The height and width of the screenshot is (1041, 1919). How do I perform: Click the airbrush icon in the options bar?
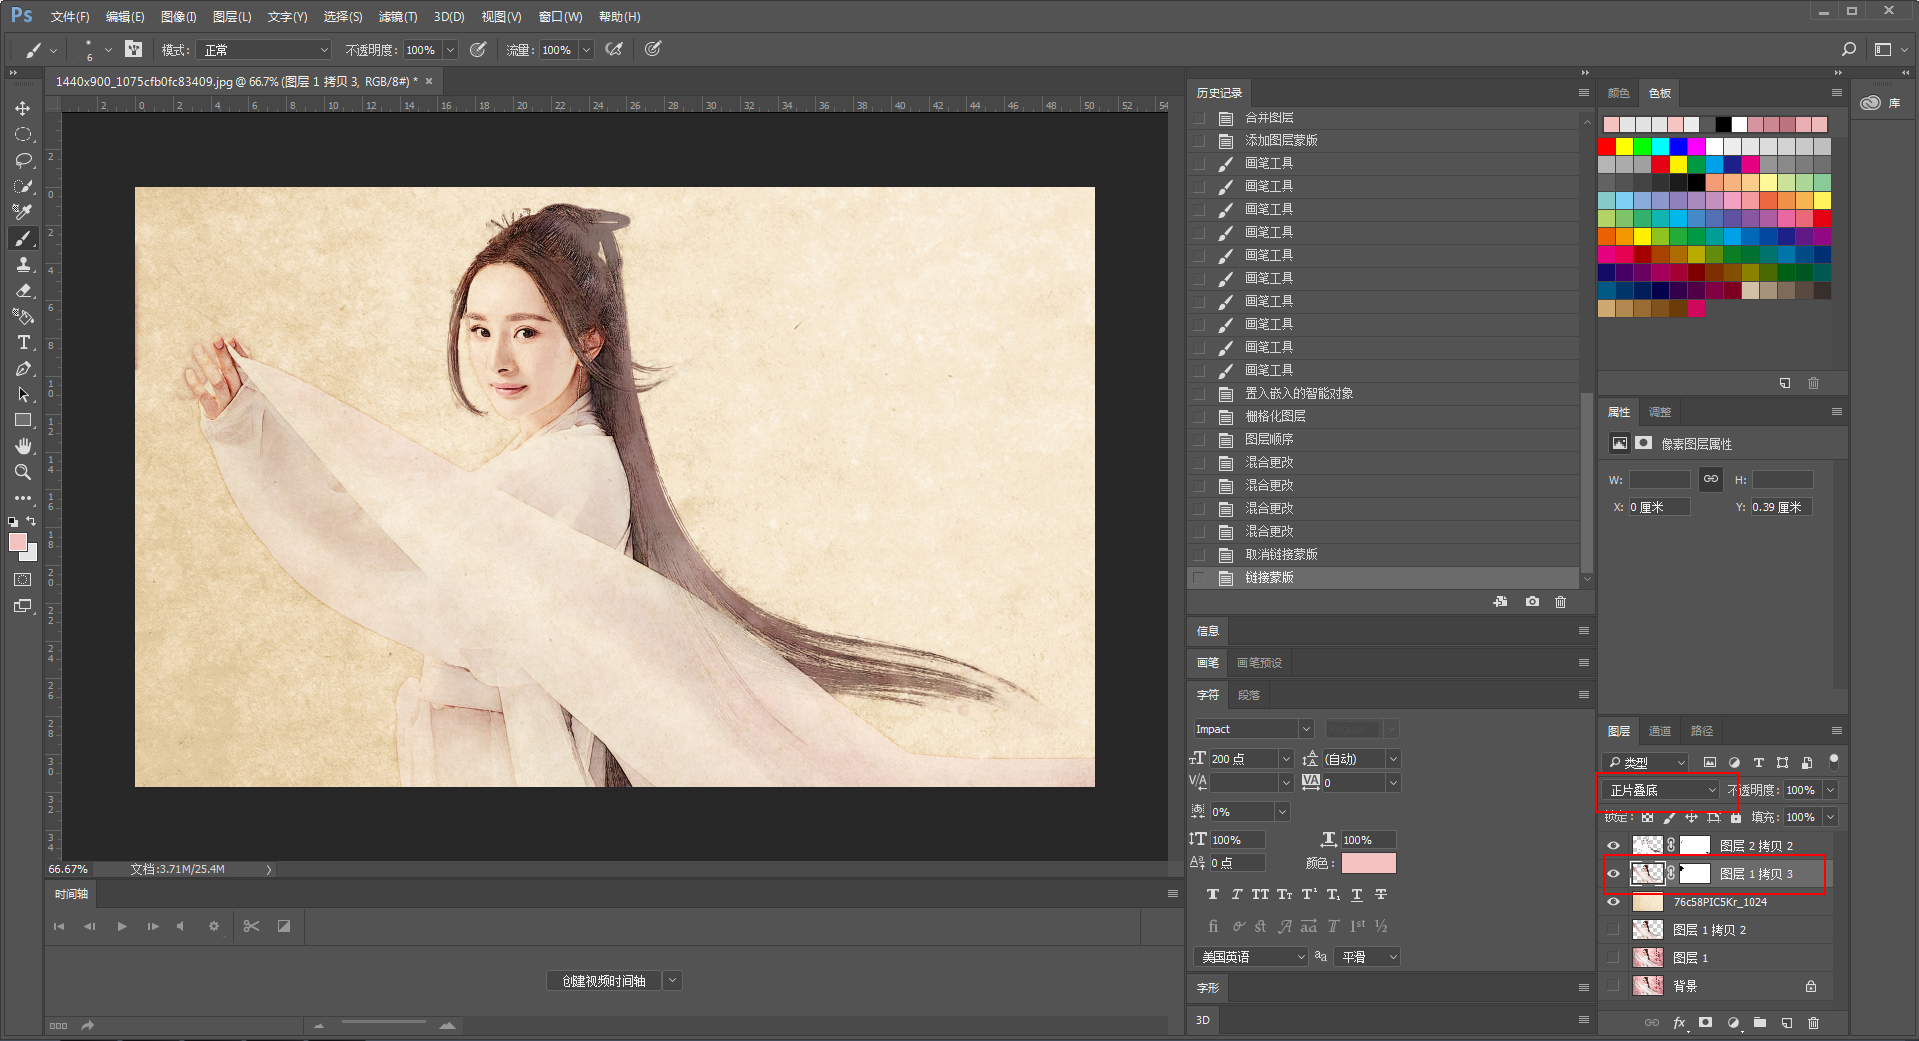pyautogui.click(x=615, y=49)
